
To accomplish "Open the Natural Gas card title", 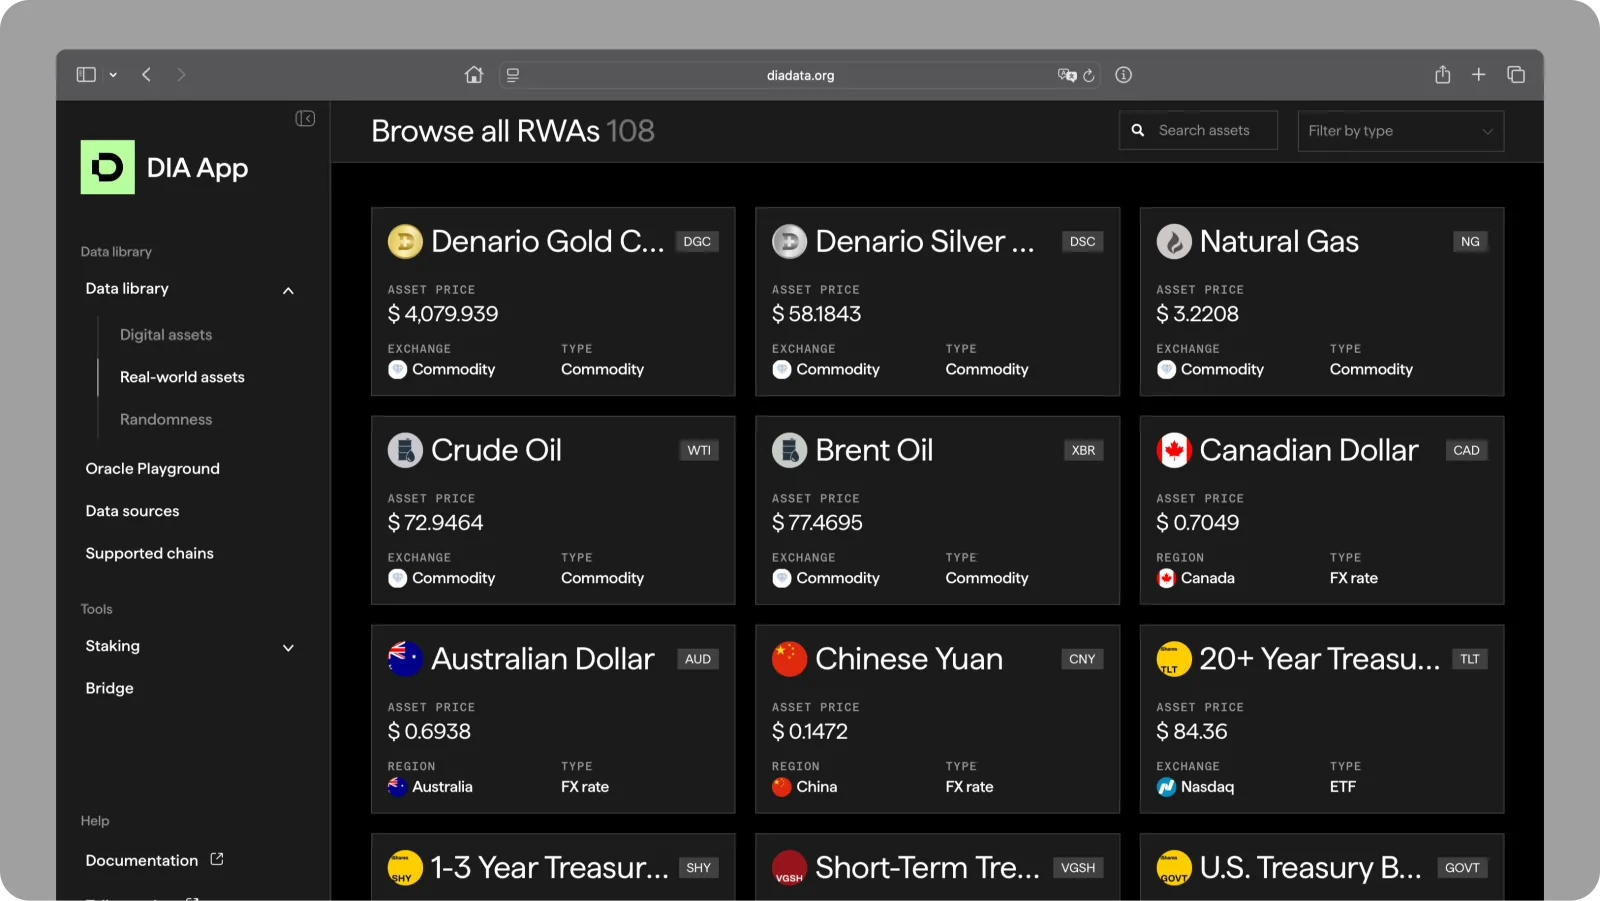I will pyautogui.click(x=1279, y=241).
